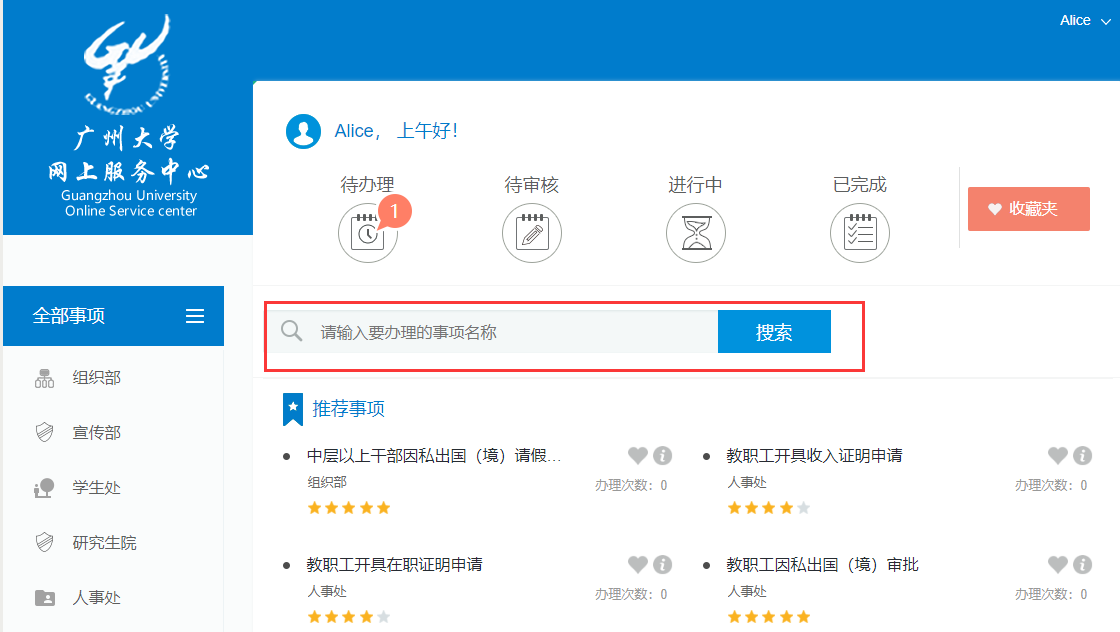Click the star rating under 教职工开具在职证明申请
1120x632 pixels.
click(x=348, y=617)
